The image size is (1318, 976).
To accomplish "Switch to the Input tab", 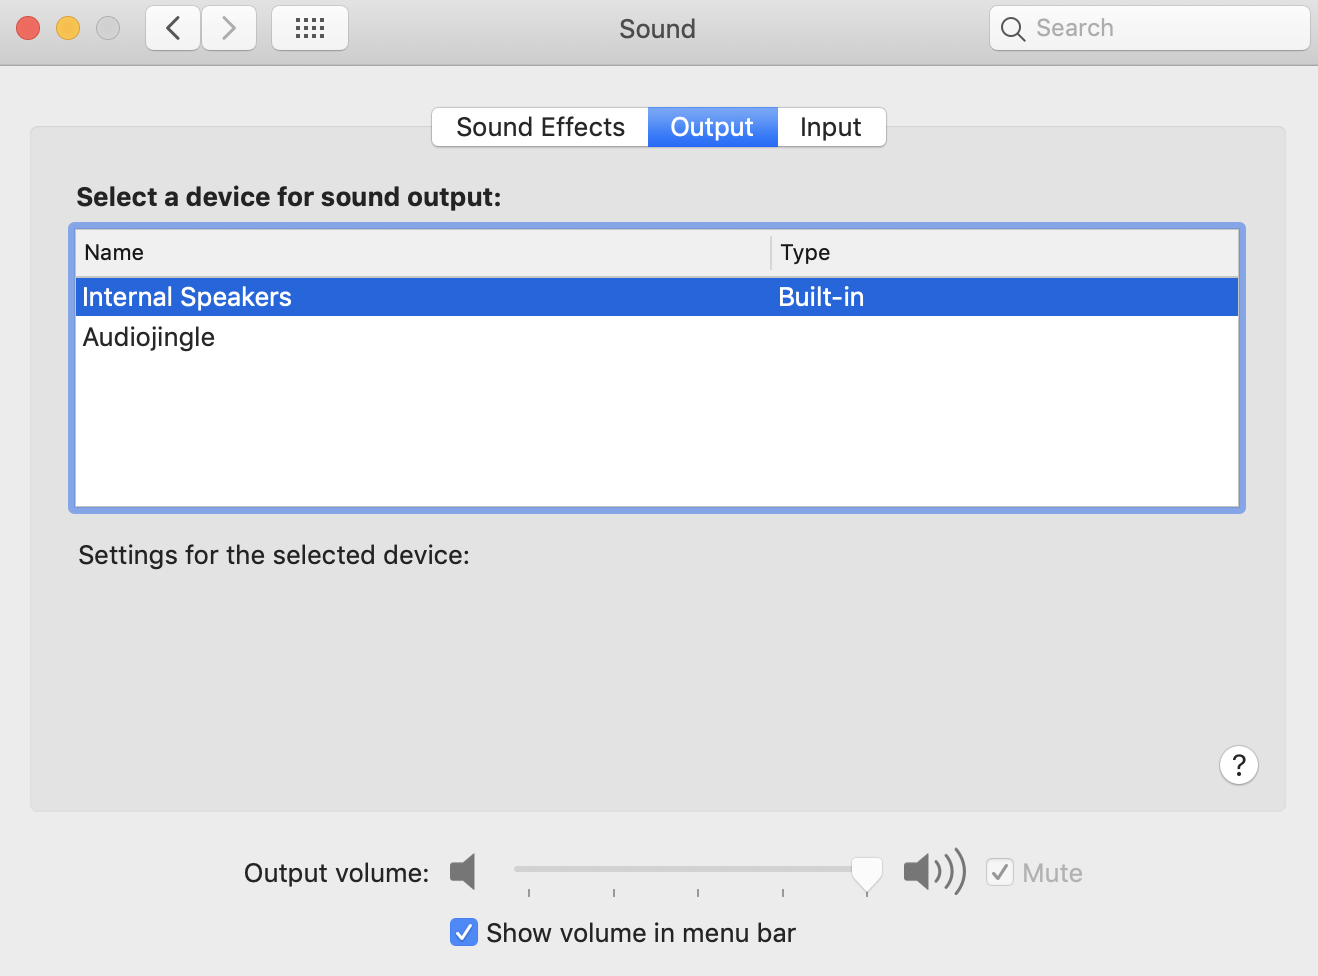I will click(830, 127).
